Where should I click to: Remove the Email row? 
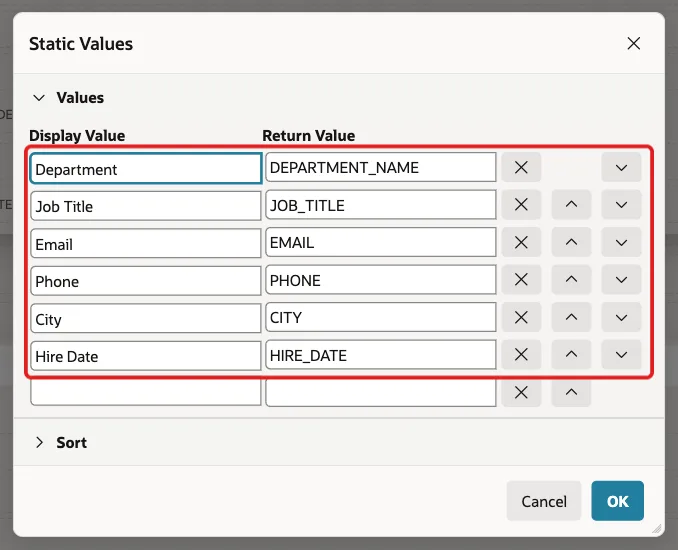pos(521,242)
